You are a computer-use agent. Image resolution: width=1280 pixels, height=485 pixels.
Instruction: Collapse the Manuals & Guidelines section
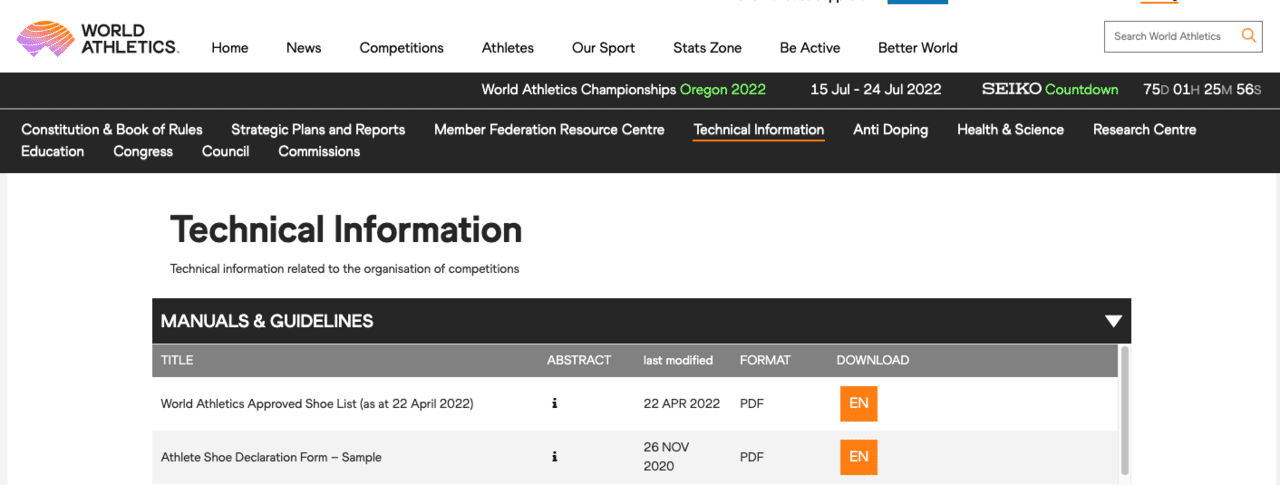pos(1113,321)
